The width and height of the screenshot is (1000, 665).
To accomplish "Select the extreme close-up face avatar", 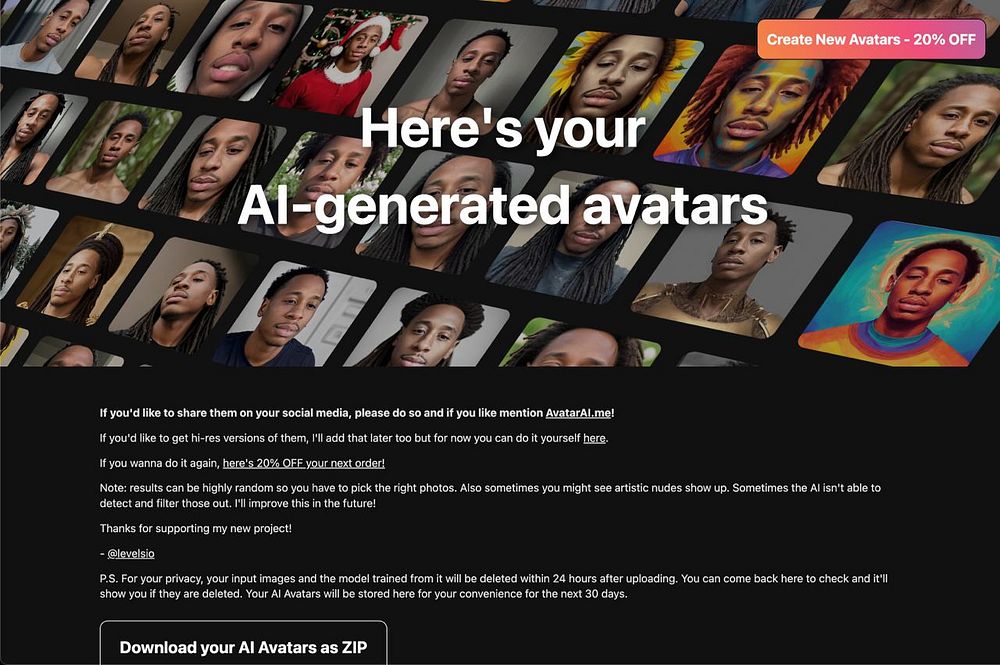I will 239,48.
